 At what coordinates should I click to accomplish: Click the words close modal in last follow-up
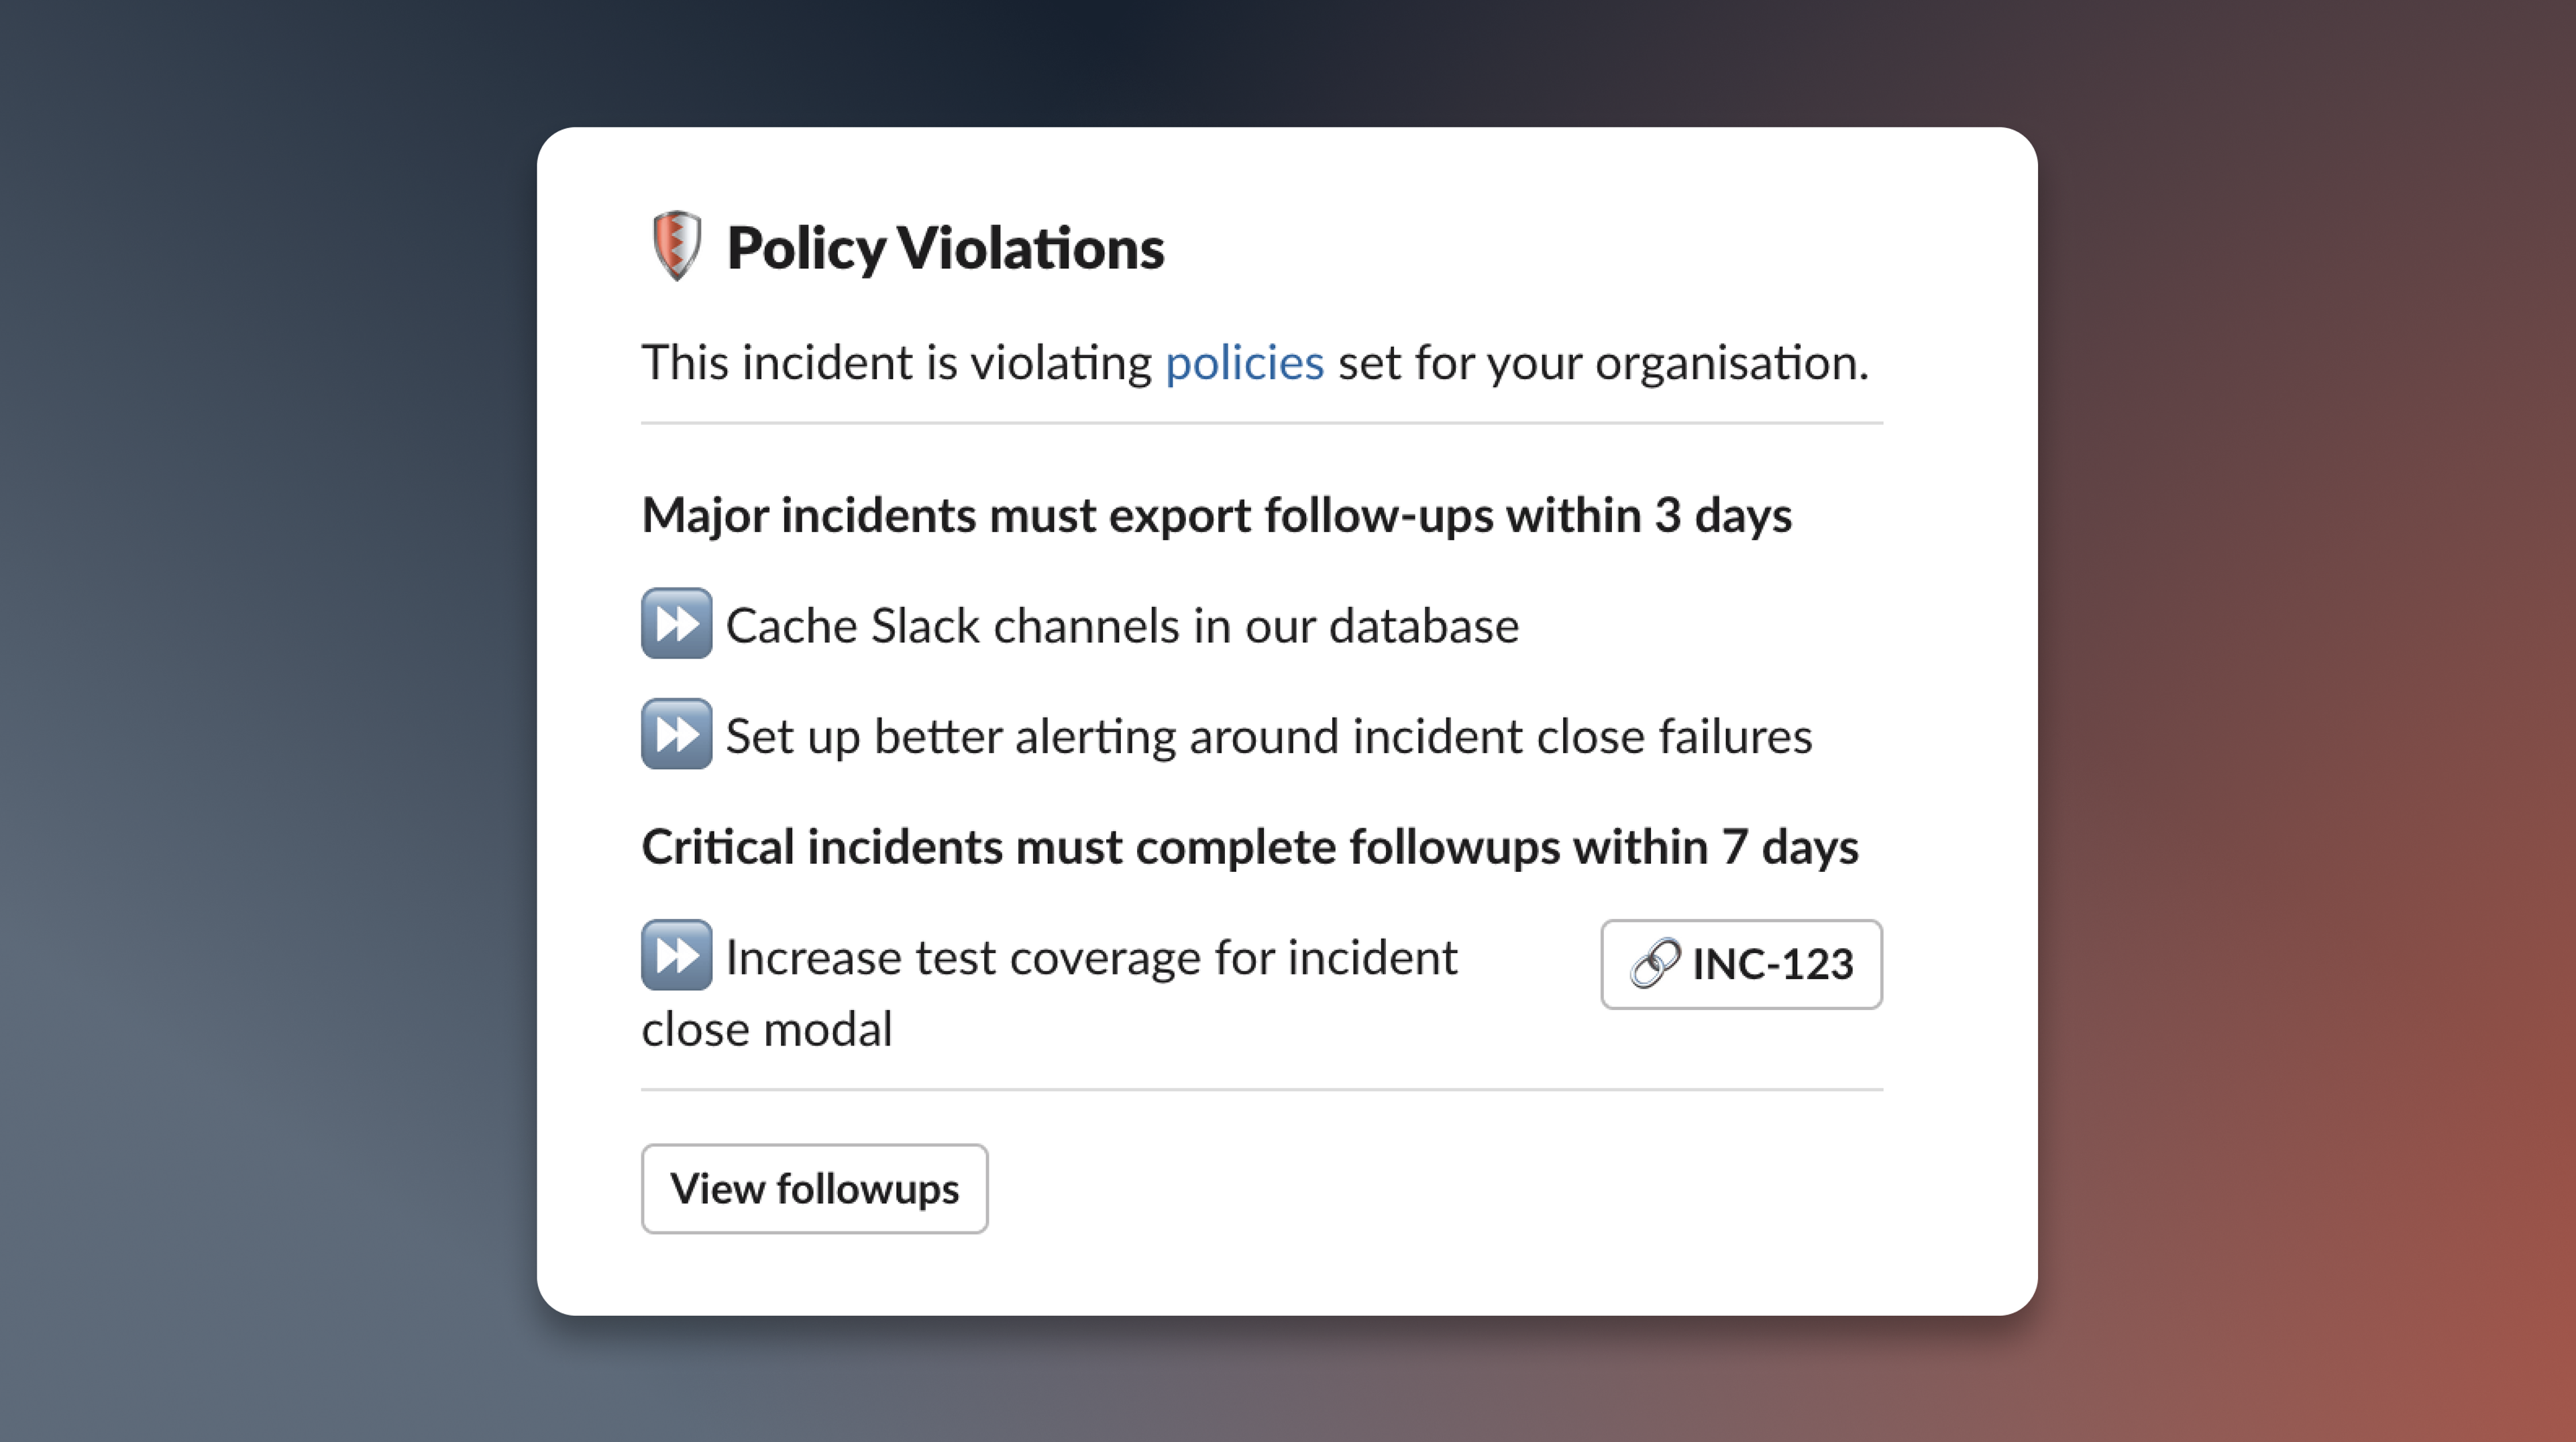[x=767, y=1029]
